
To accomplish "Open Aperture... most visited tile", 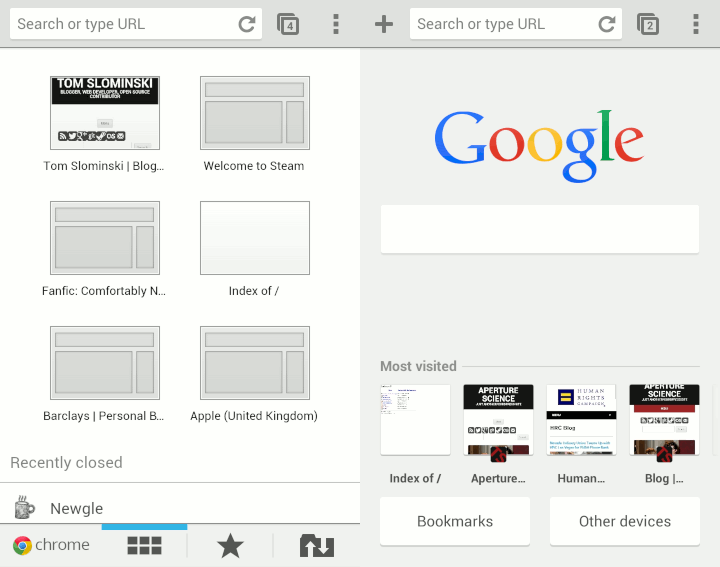I will (x=498, y=420).
